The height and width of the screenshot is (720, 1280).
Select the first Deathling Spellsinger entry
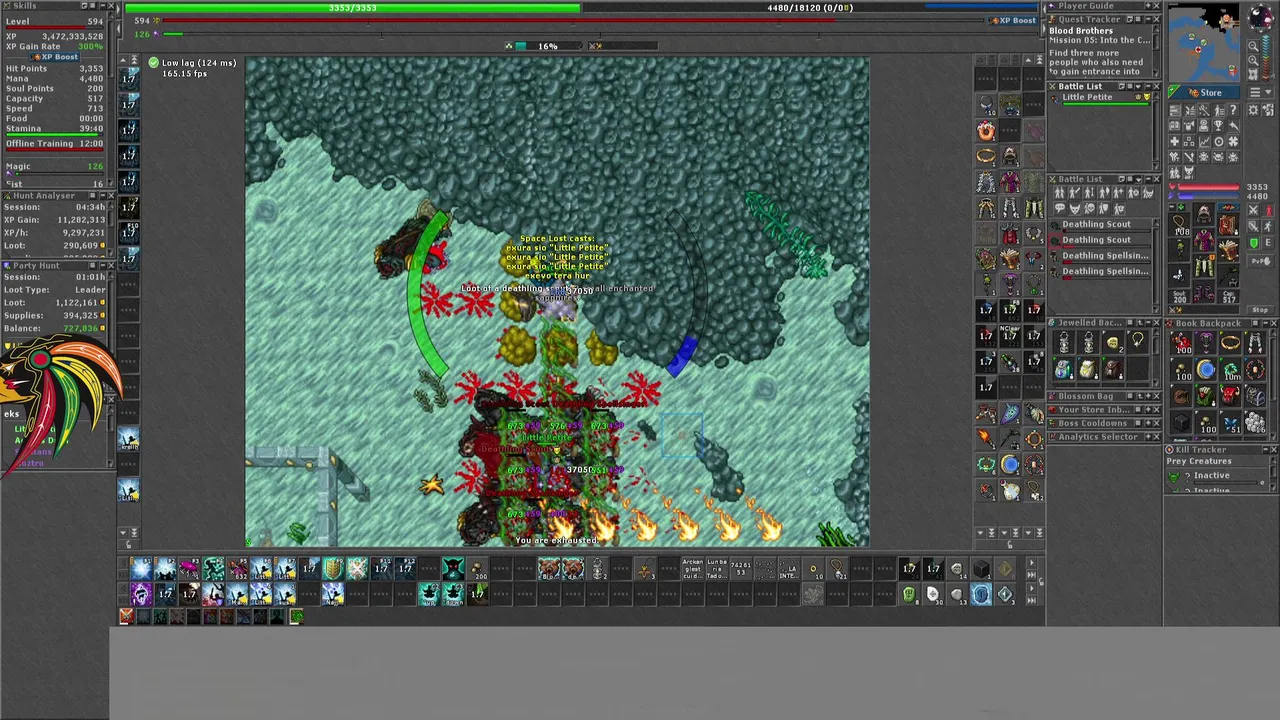1100,258
